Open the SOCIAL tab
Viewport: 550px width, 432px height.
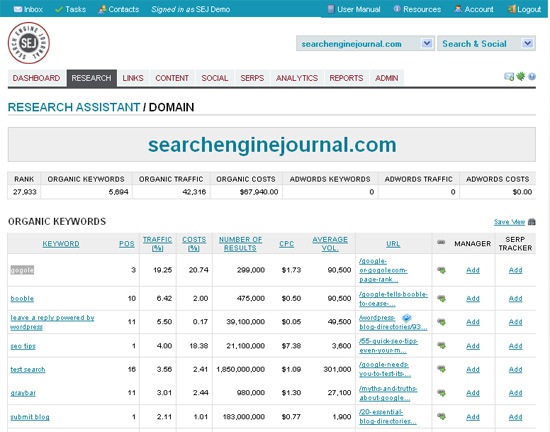coord(215,78)
